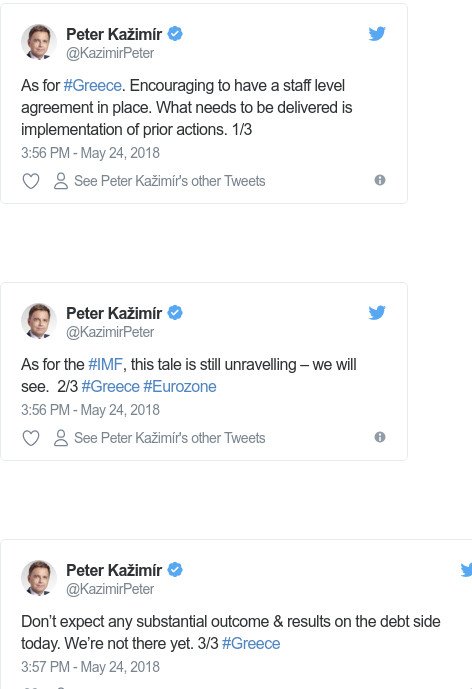Click the verified badge in third tweet
The height and width of the screenshot is (689, 472).
tap(175, 570)
